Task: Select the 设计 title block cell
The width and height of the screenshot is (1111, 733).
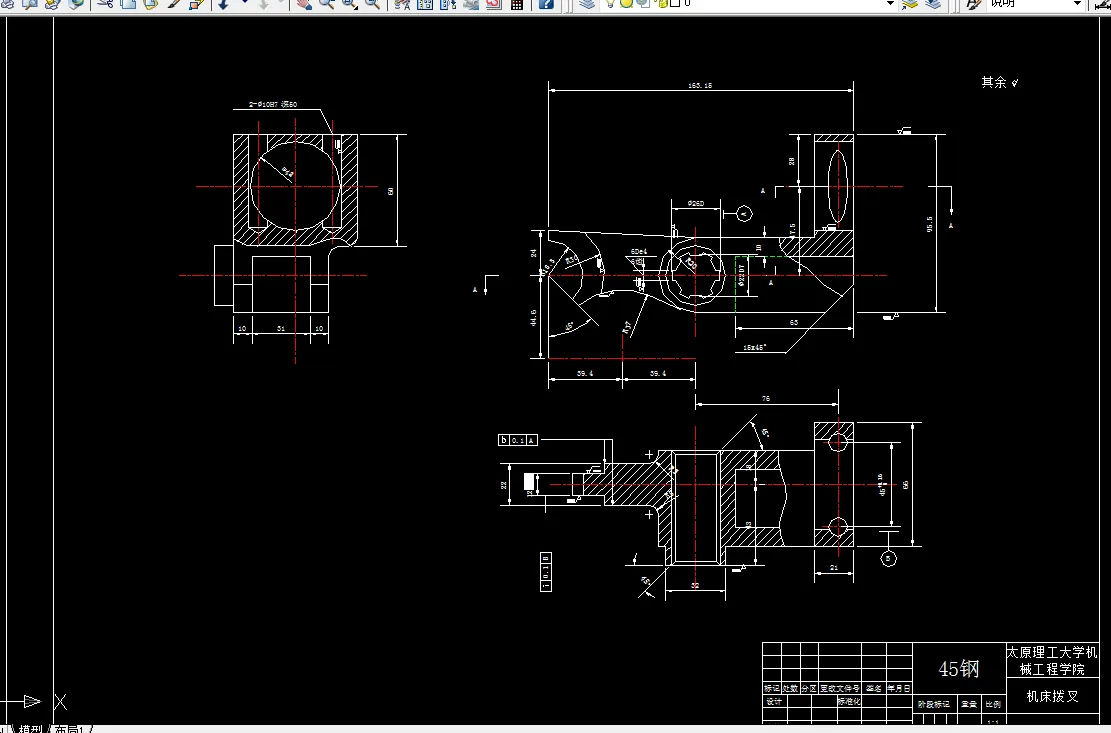Action: click(x=774, y=702)
